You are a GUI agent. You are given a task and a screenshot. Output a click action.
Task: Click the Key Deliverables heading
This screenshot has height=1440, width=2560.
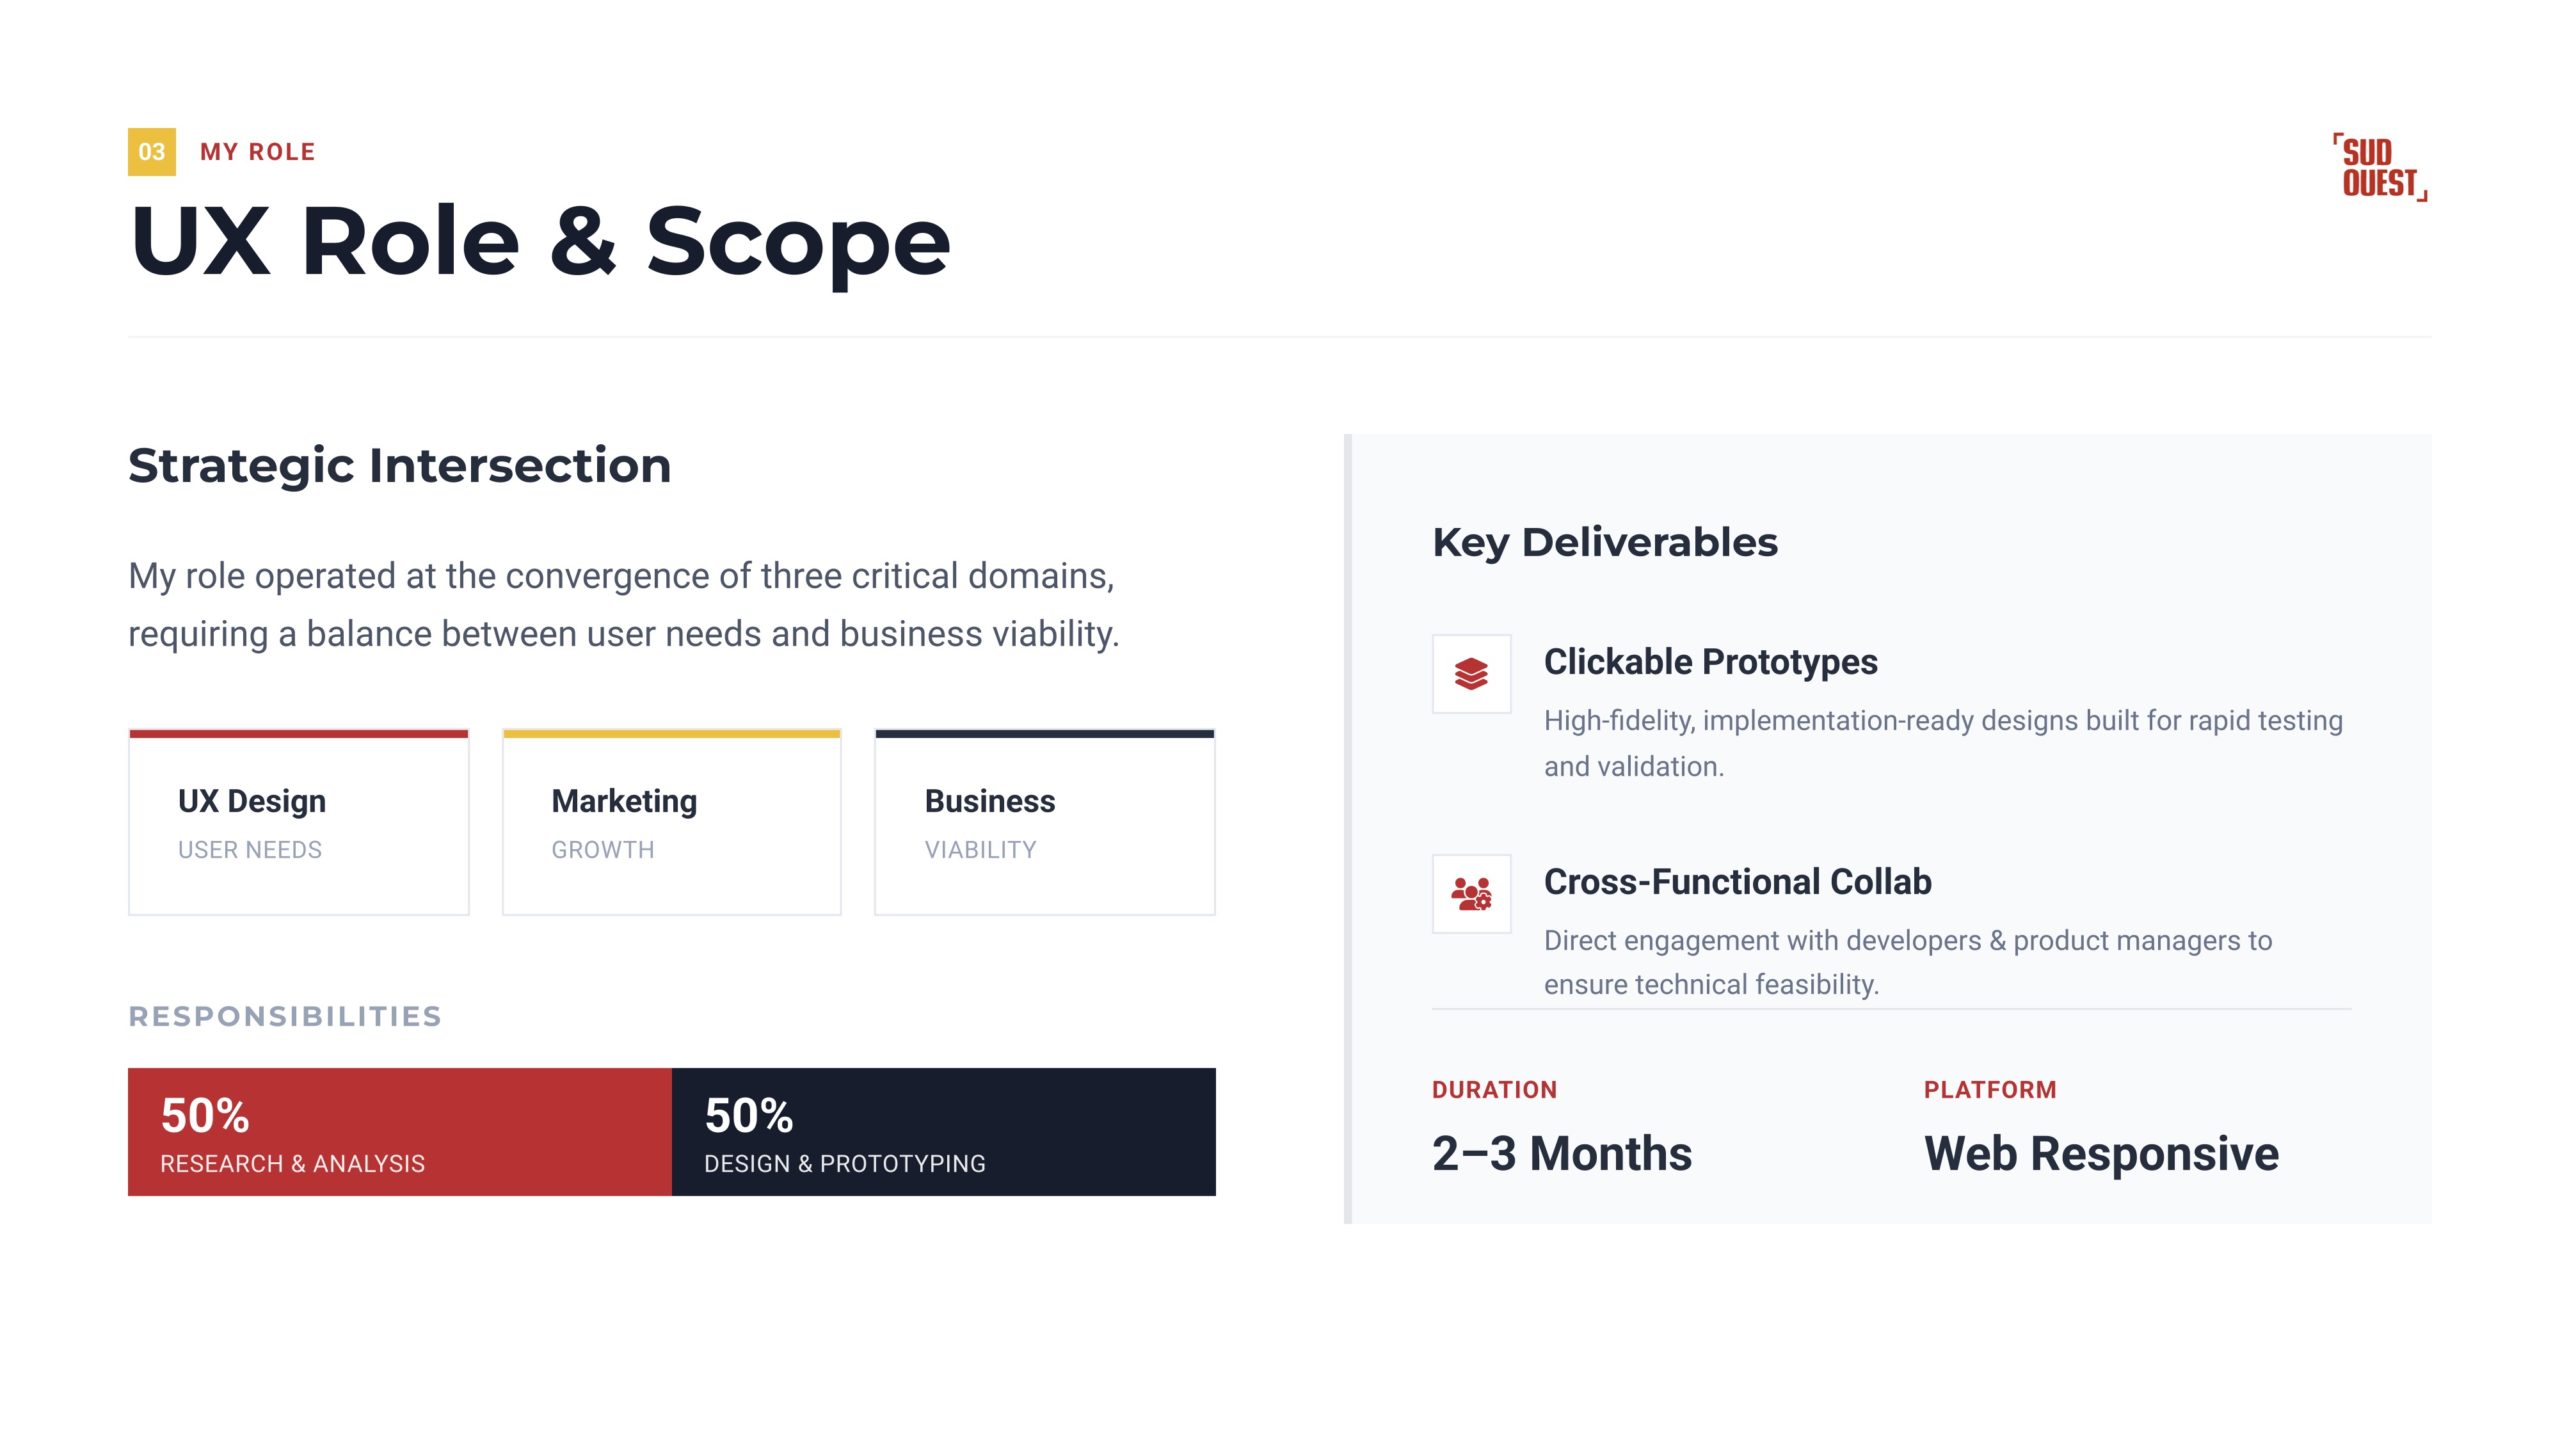point(1605,543)
